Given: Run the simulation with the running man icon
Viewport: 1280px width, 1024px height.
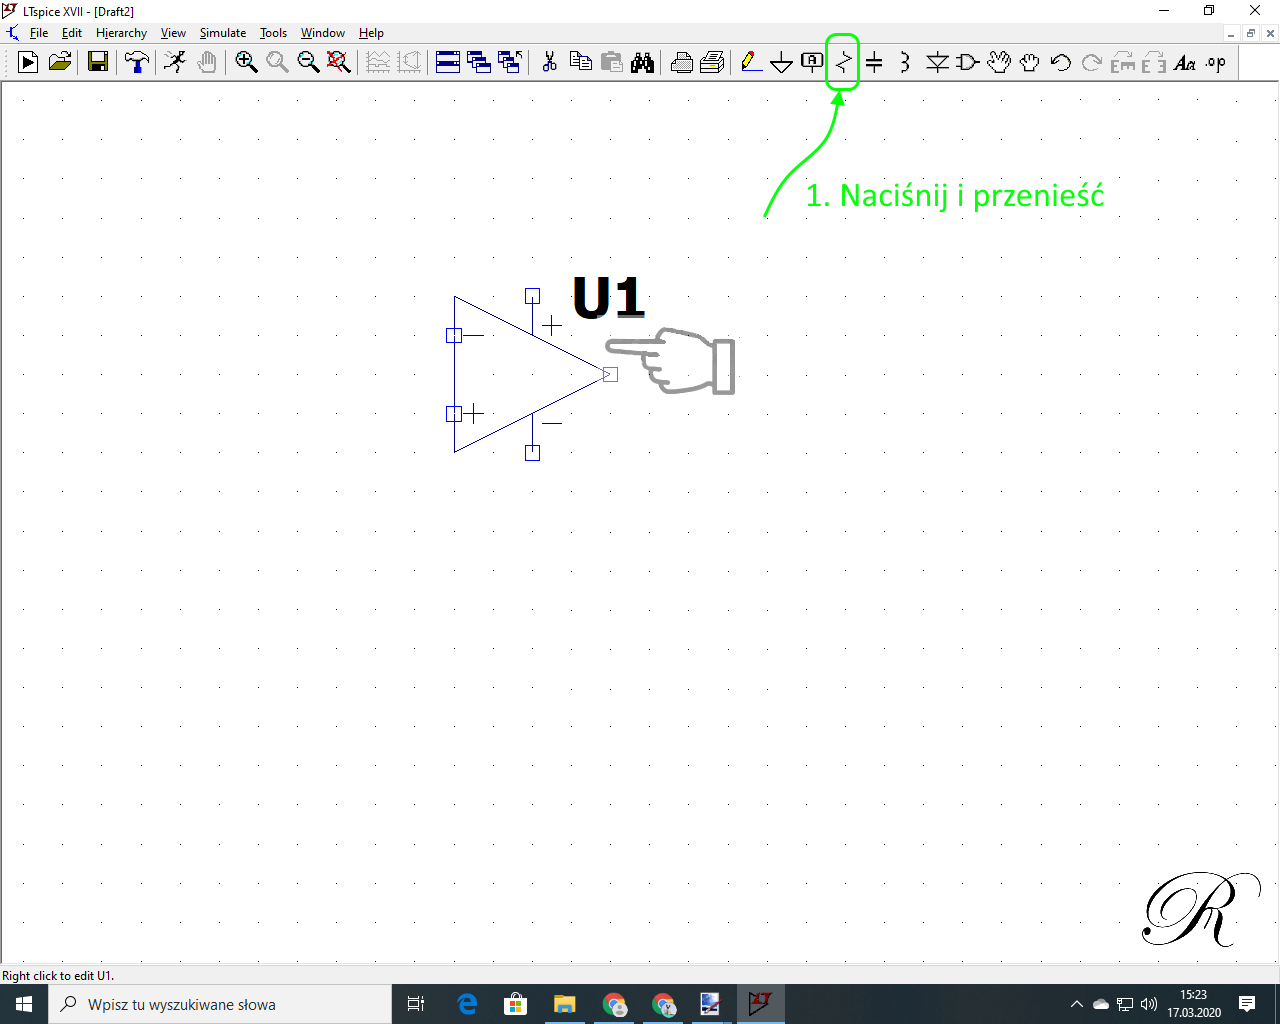Looking at the screenshot, I should [175, 63].
